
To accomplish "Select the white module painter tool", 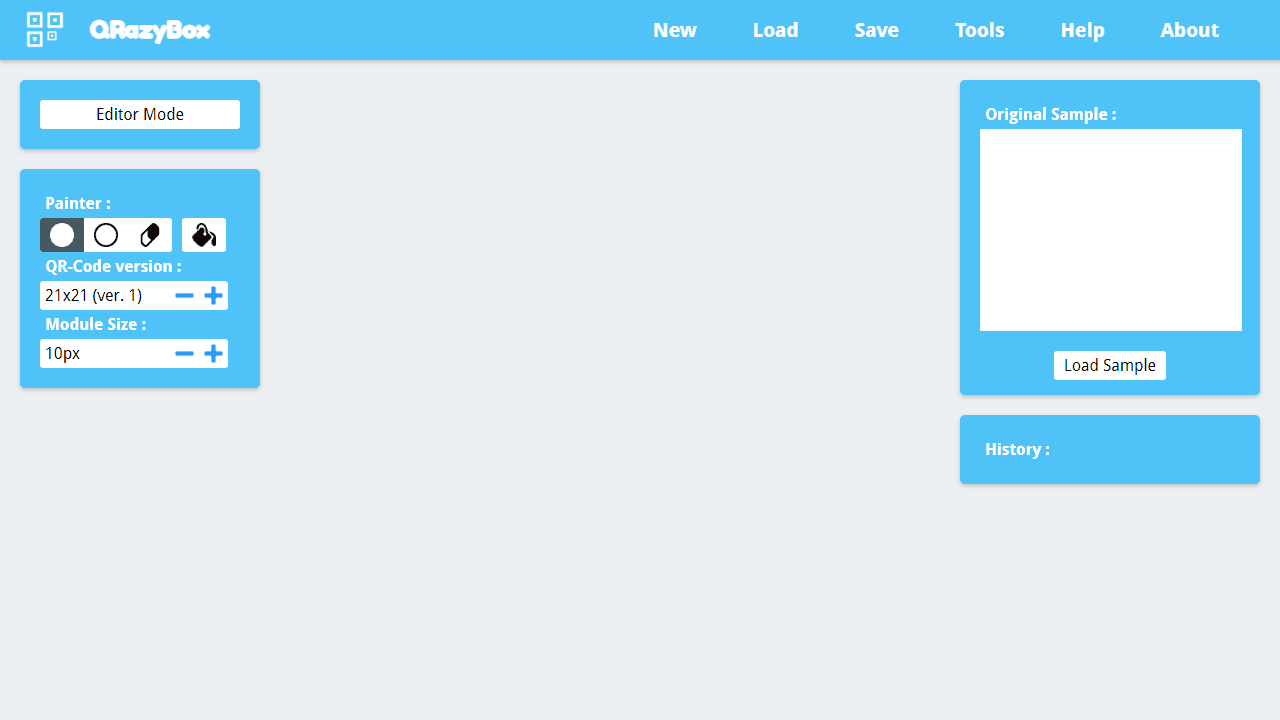I will pyautogui.click(x=106, y=235).
